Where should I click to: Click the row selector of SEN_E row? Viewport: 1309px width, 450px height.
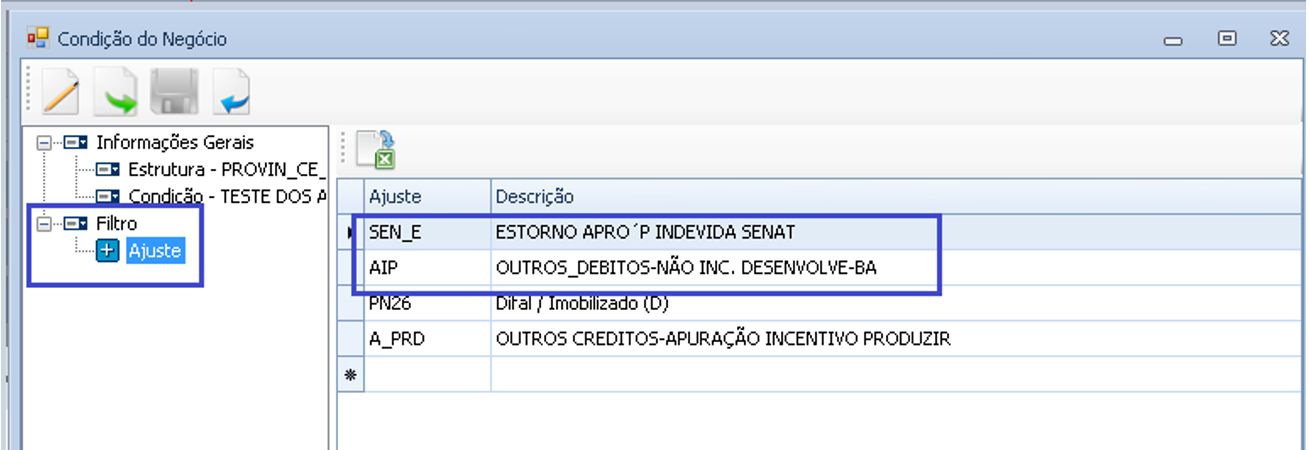click(350, 232)
